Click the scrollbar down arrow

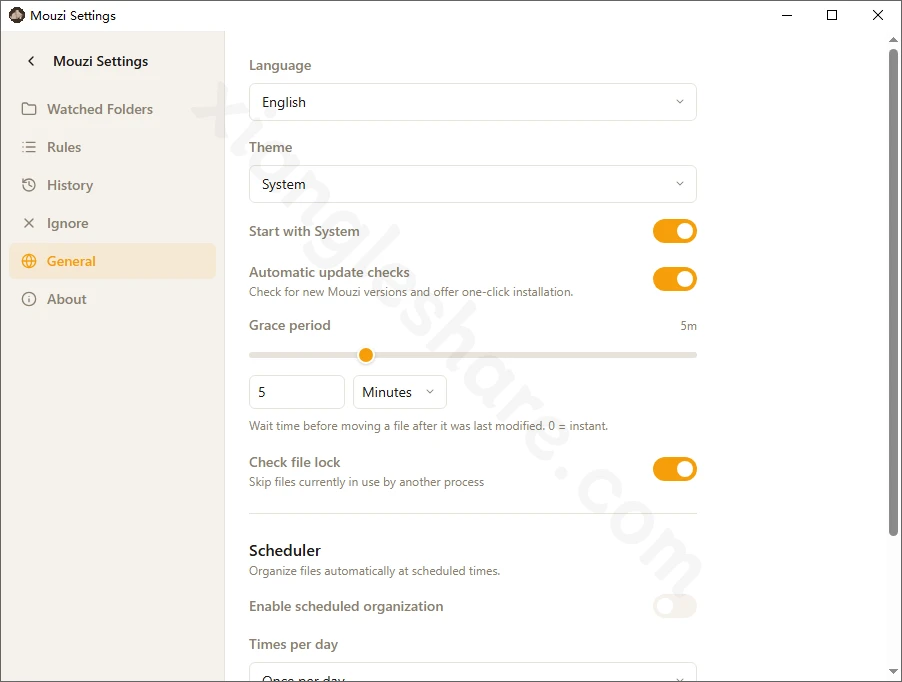pos(893,671)
